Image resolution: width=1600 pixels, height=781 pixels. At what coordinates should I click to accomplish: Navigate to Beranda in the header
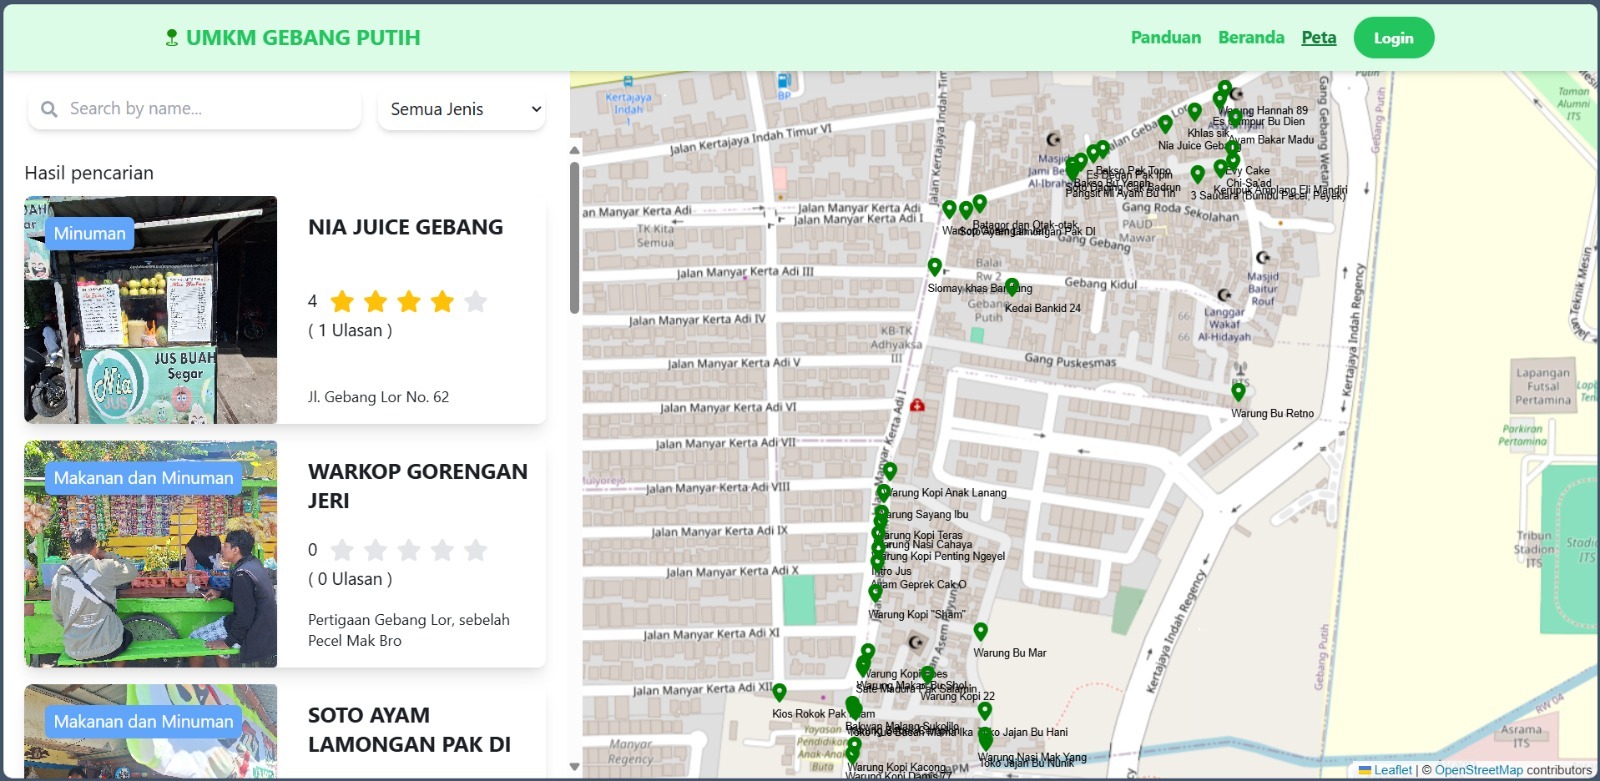click(1250, 37)
